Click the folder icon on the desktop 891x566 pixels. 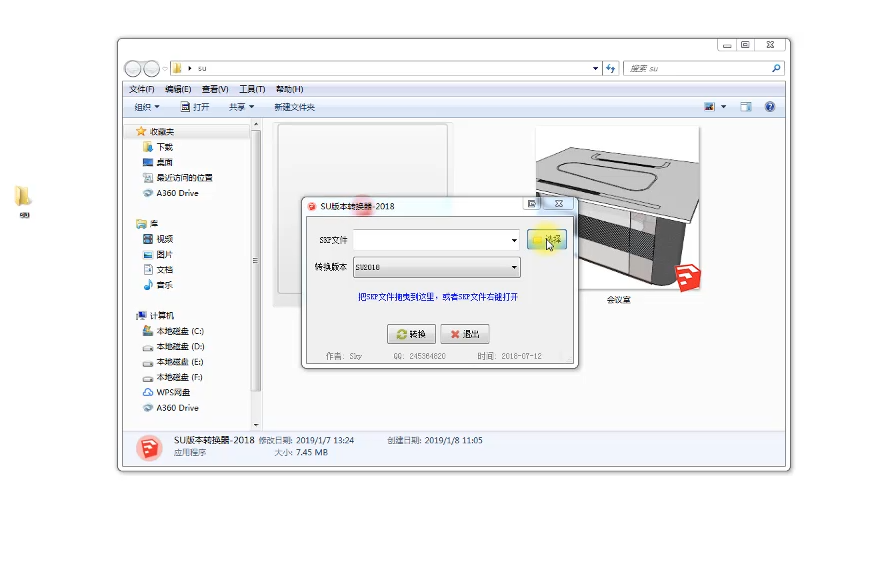tap(23, 197)
